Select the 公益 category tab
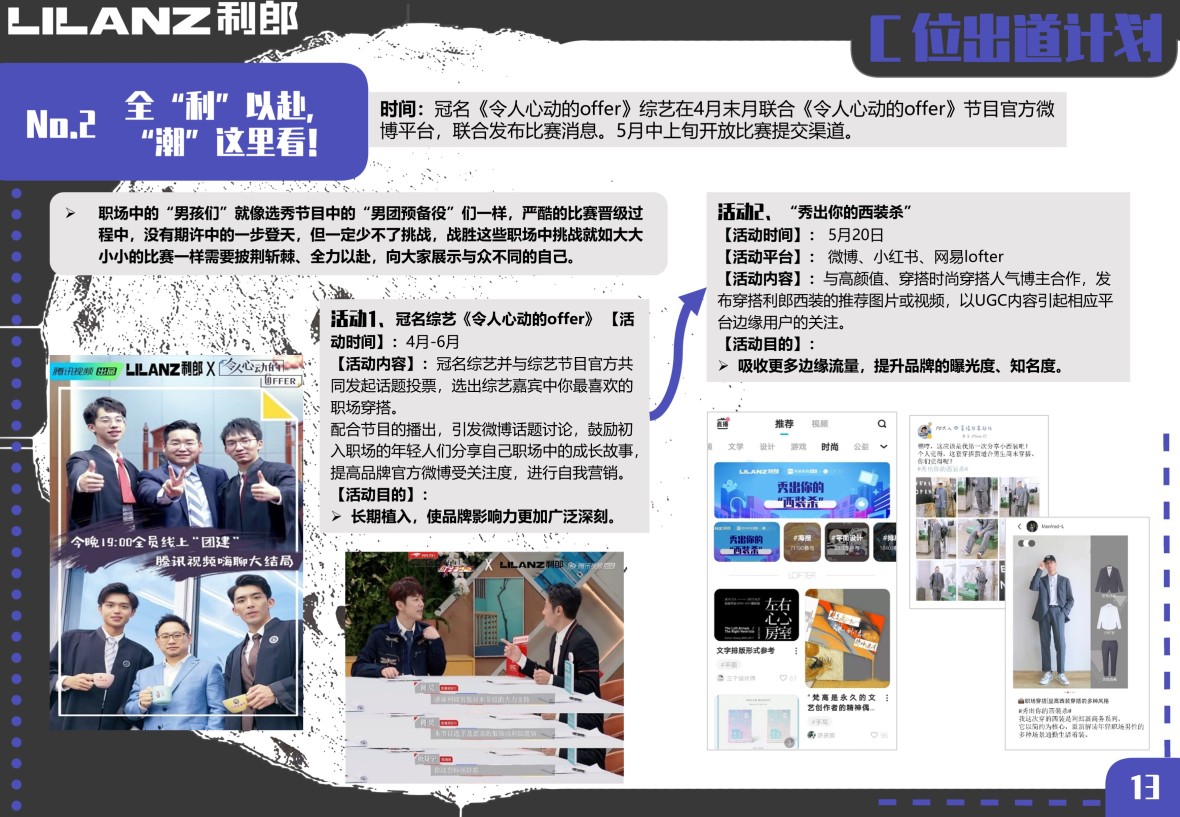The image size is (1180, 817). point(861,447)
